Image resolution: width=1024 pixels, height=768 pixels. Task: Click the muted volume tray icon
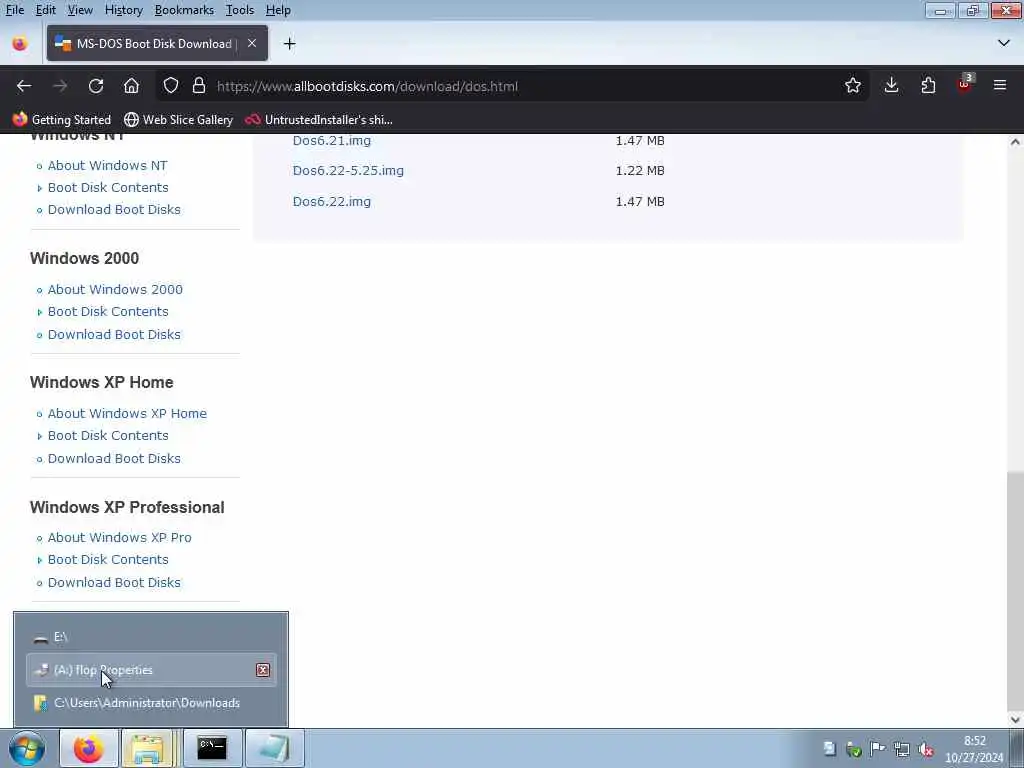925,749
